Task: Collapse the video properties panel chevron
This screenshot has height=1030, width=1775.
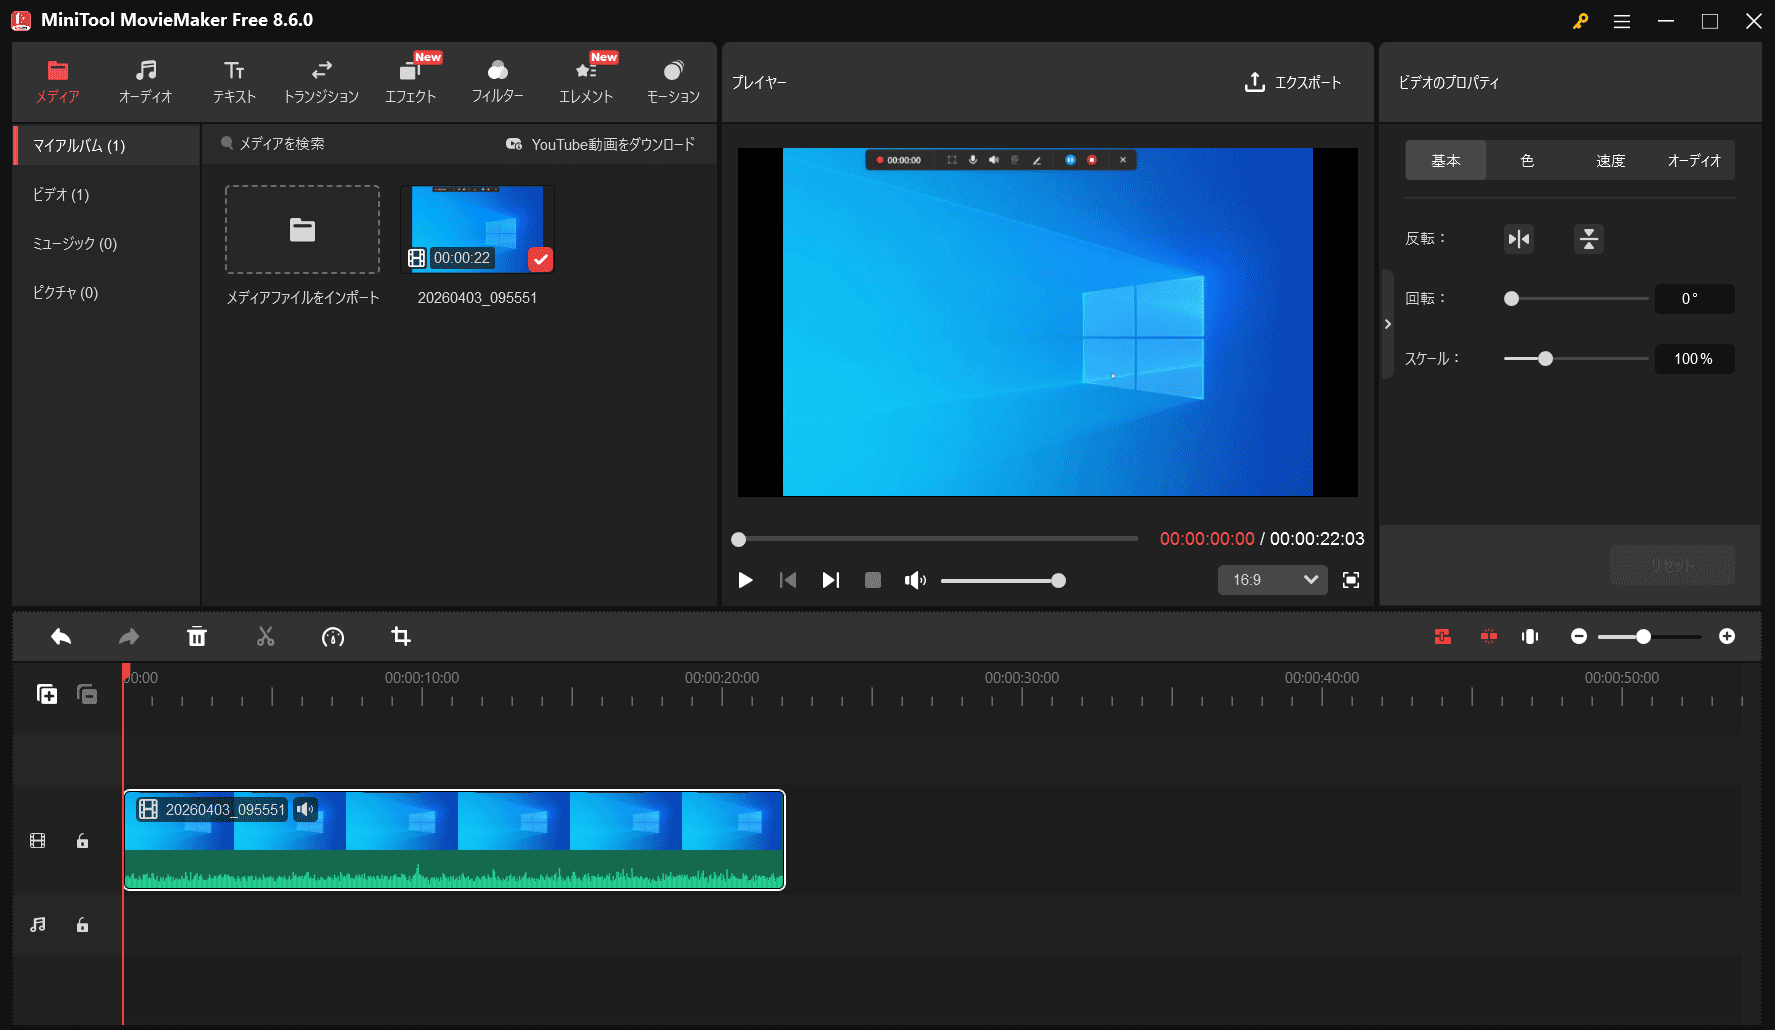Action: [1388, 324]
